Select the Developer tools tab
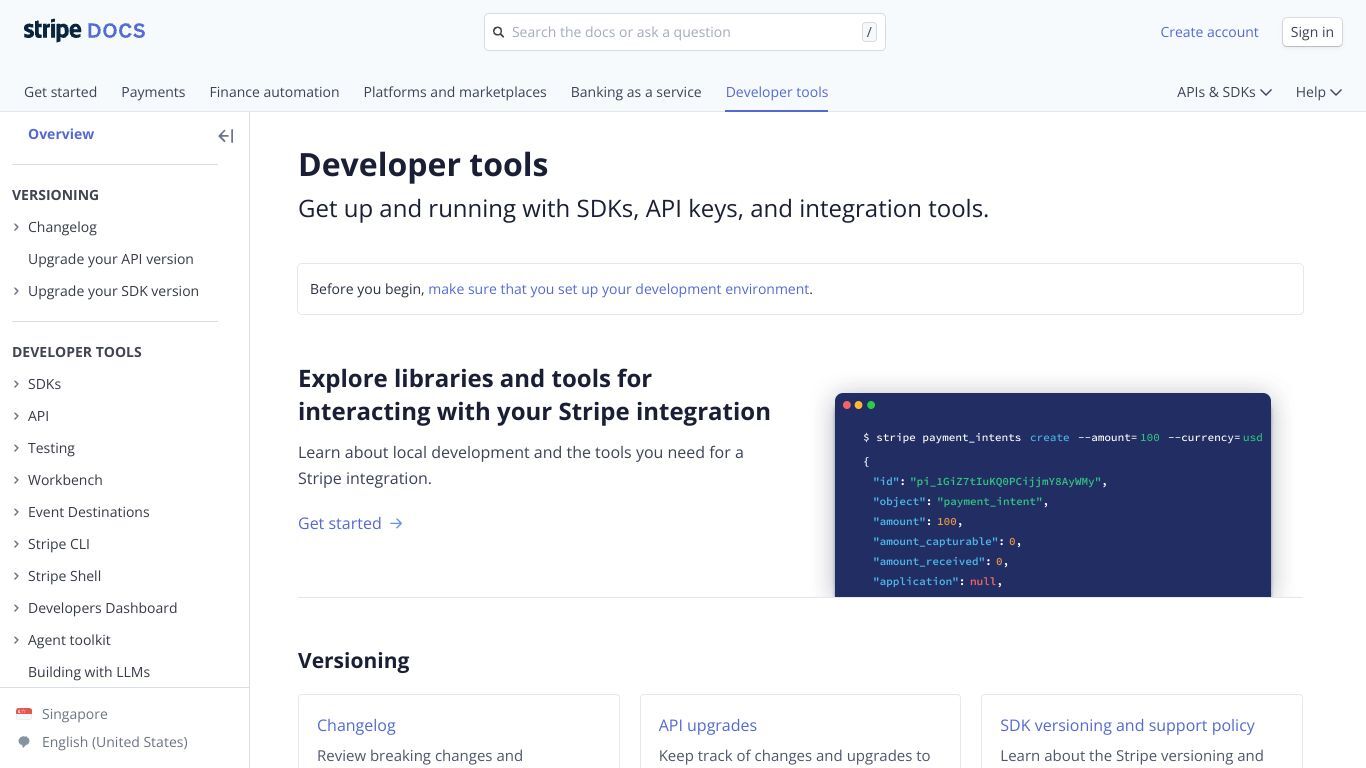The width and height of the screenshot is (1366, 768). [777, 92]
